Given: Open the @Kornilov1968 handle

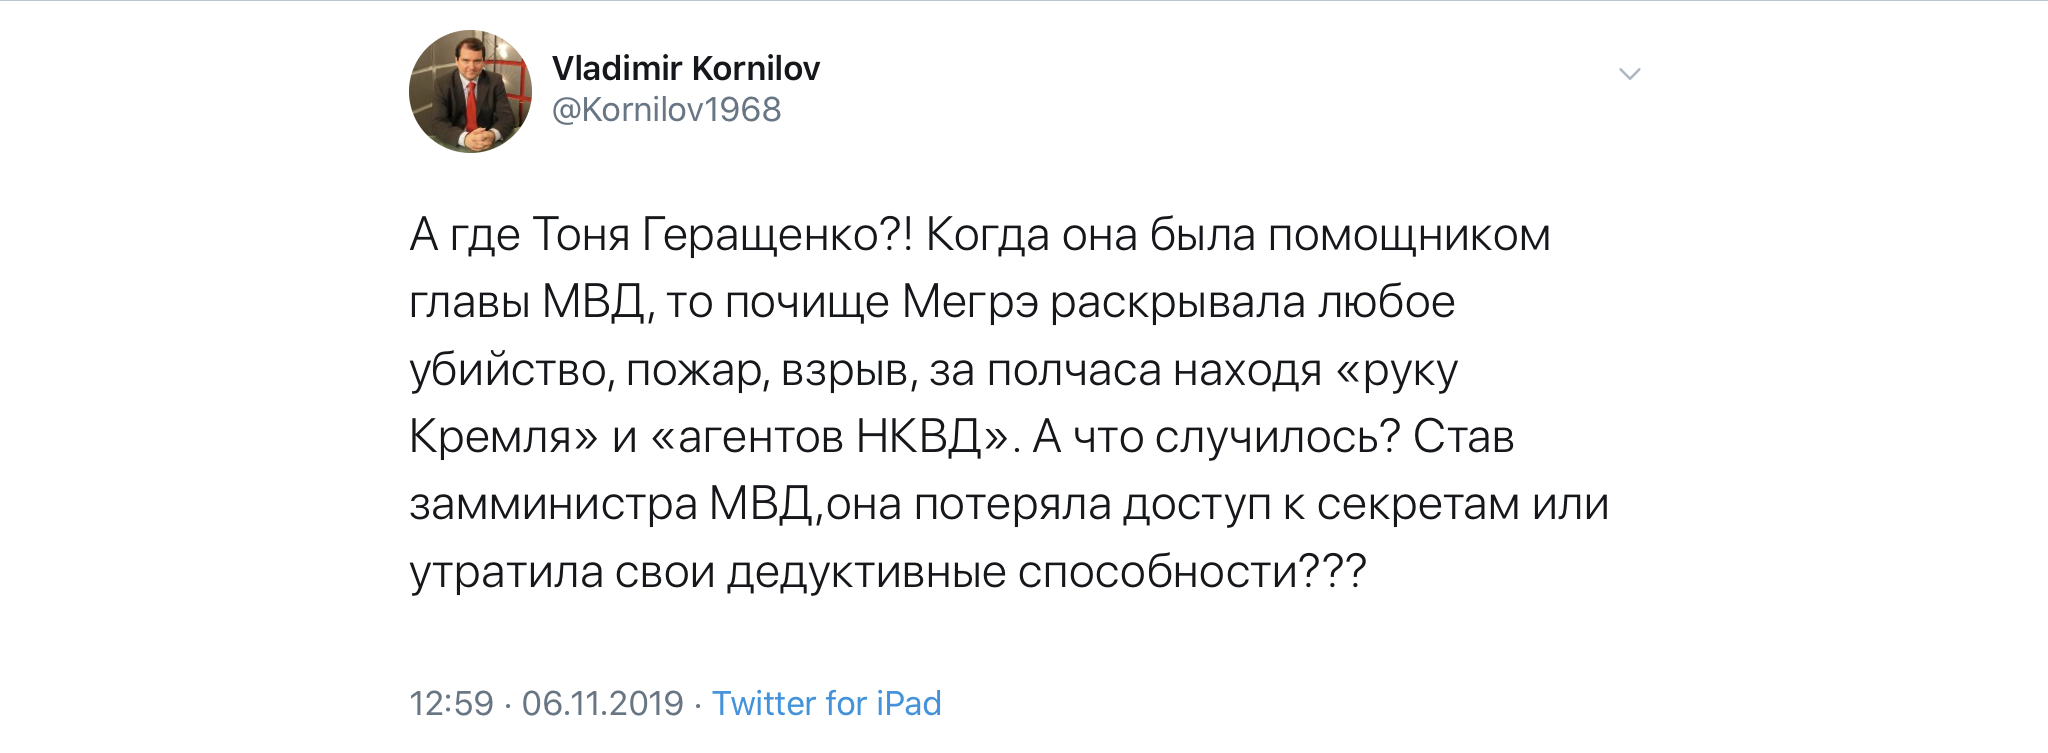Looking at the screenshot, I should coord(666,110).
